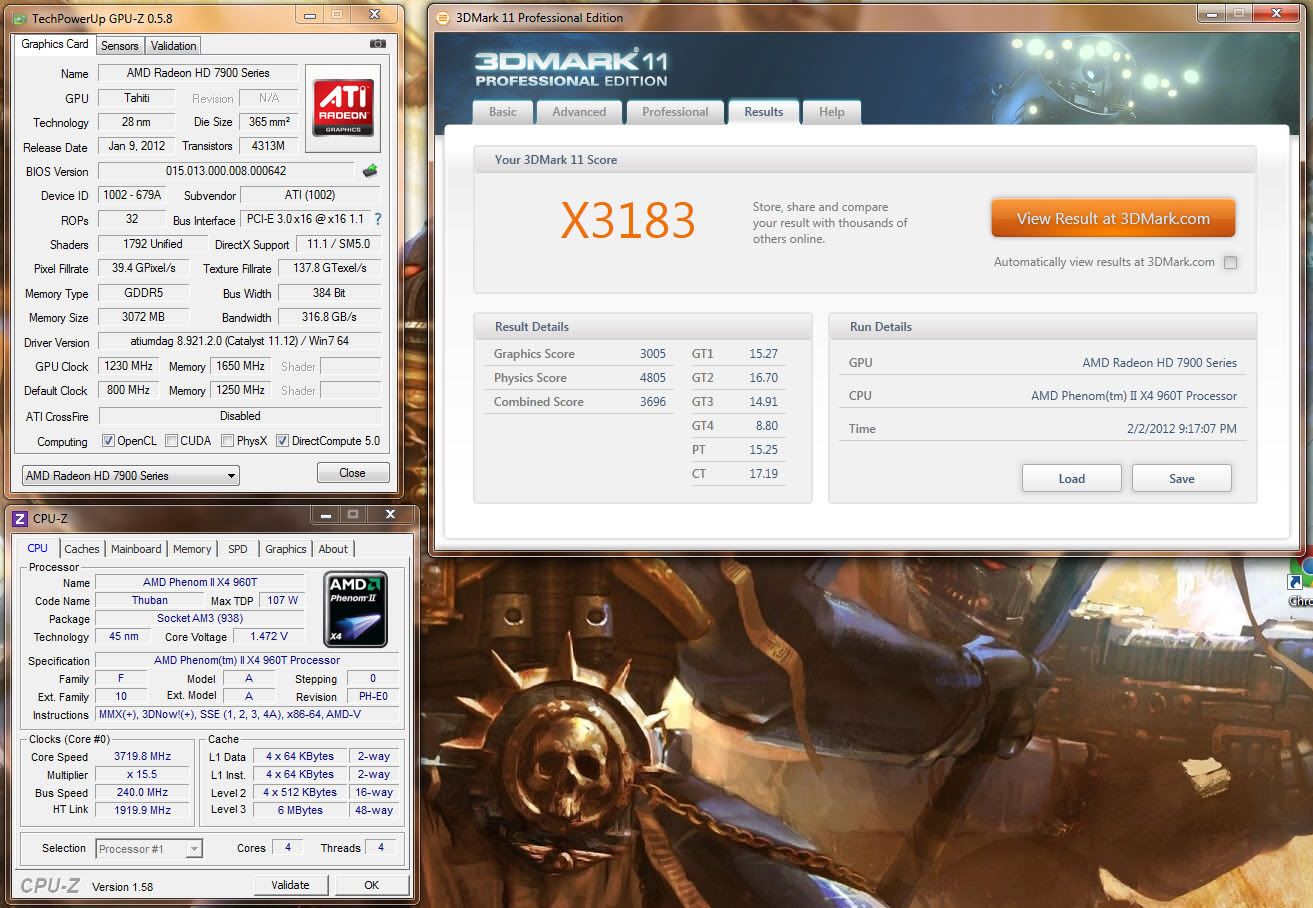This screenshot has width=1313, height=908.
Task: Click the Graphics Score 3005 row
Action: pos(579,354)
